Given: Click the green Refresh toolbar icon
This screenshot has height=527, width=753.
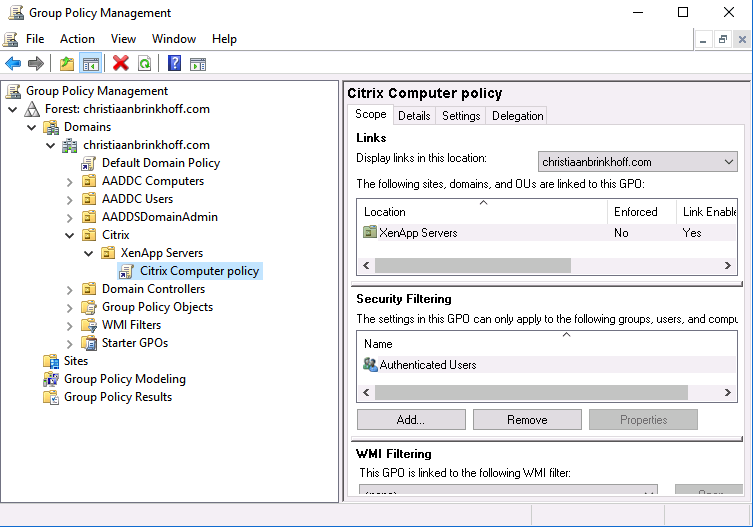Looking at the screenshot, I should click(x=145, y=63).
